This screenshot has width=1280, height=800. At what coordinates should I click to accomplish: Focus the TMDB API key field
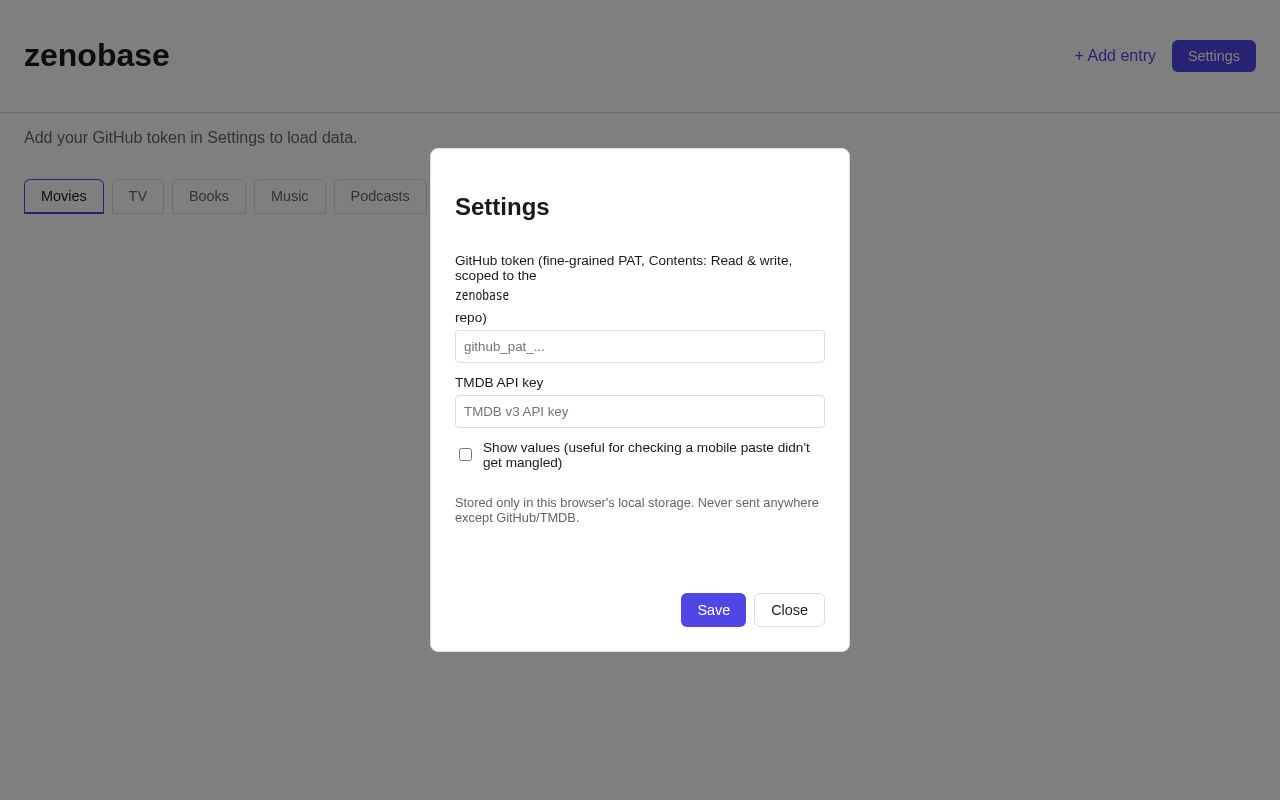pos(640,411)
